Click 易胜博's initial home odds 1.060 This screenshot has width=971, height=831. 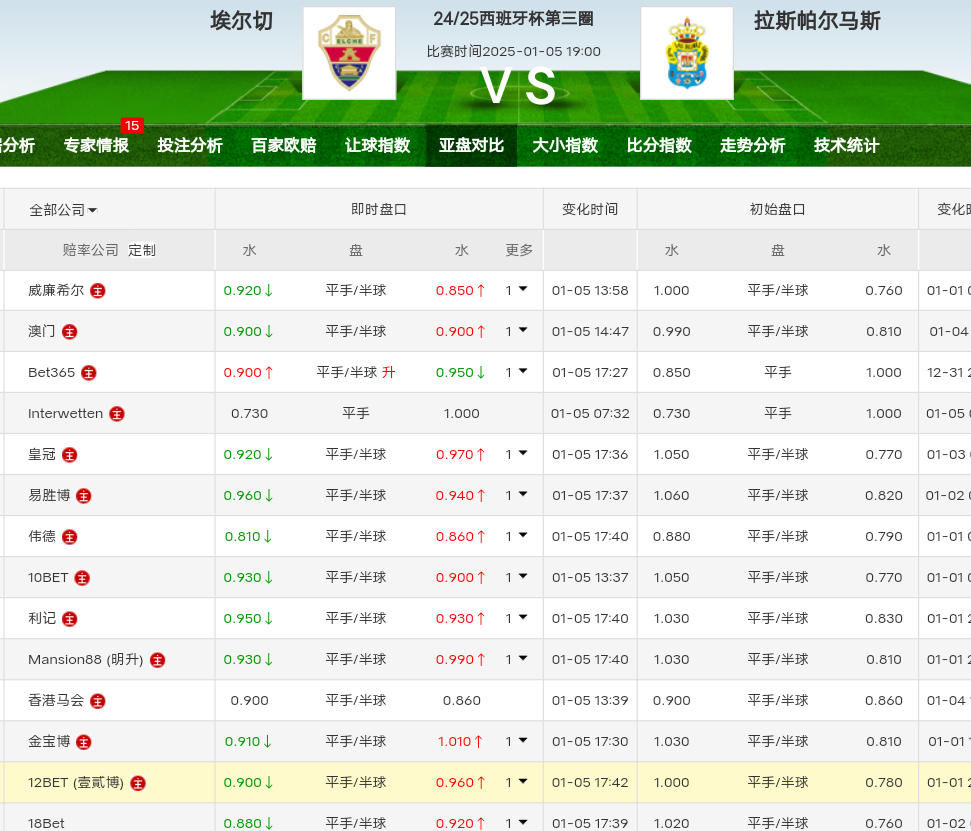pyautogui.click(x=671, y=496)
